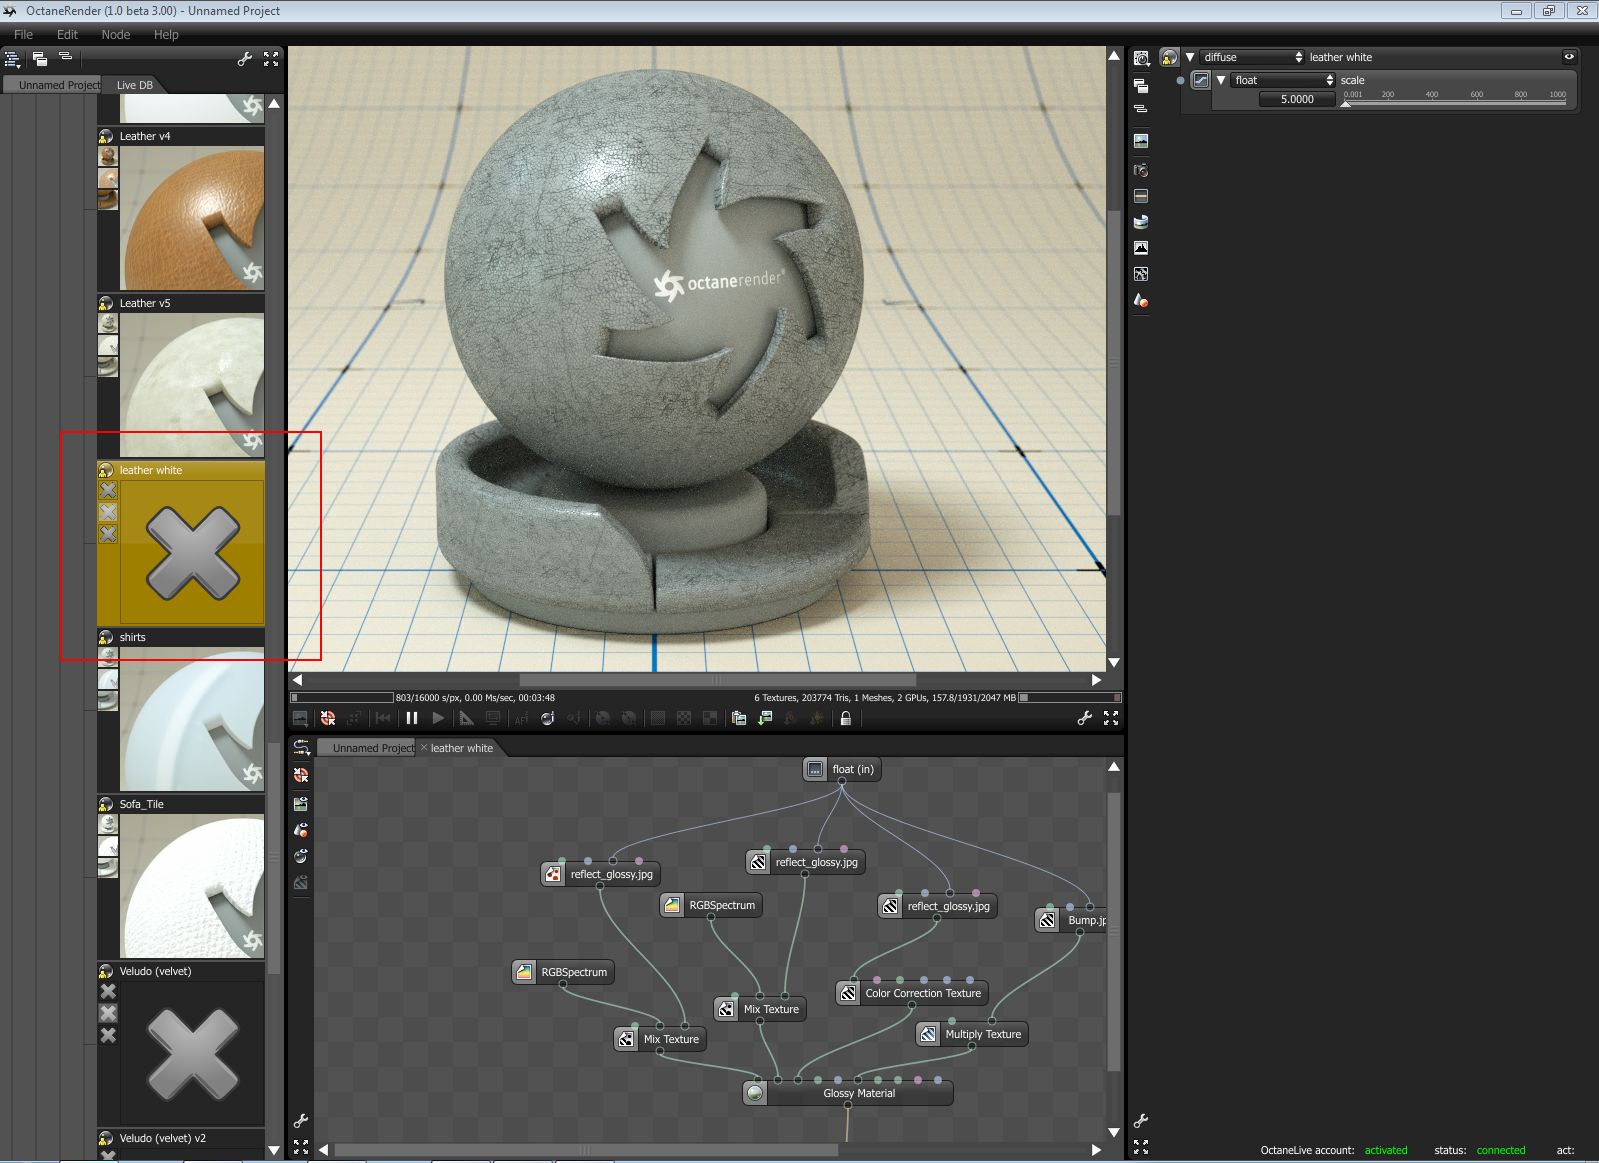Screen dimensions: 1599x1163
Task: Click the copy render to clipboard icon
Action: pyautogui.click(x=739, y=718)
